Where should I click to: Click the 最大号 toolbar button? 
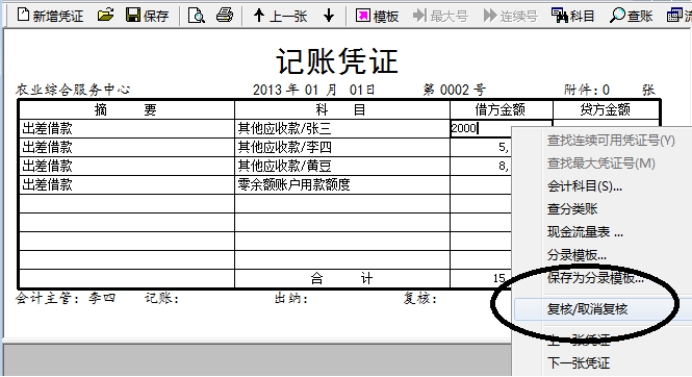click(440, 16)
